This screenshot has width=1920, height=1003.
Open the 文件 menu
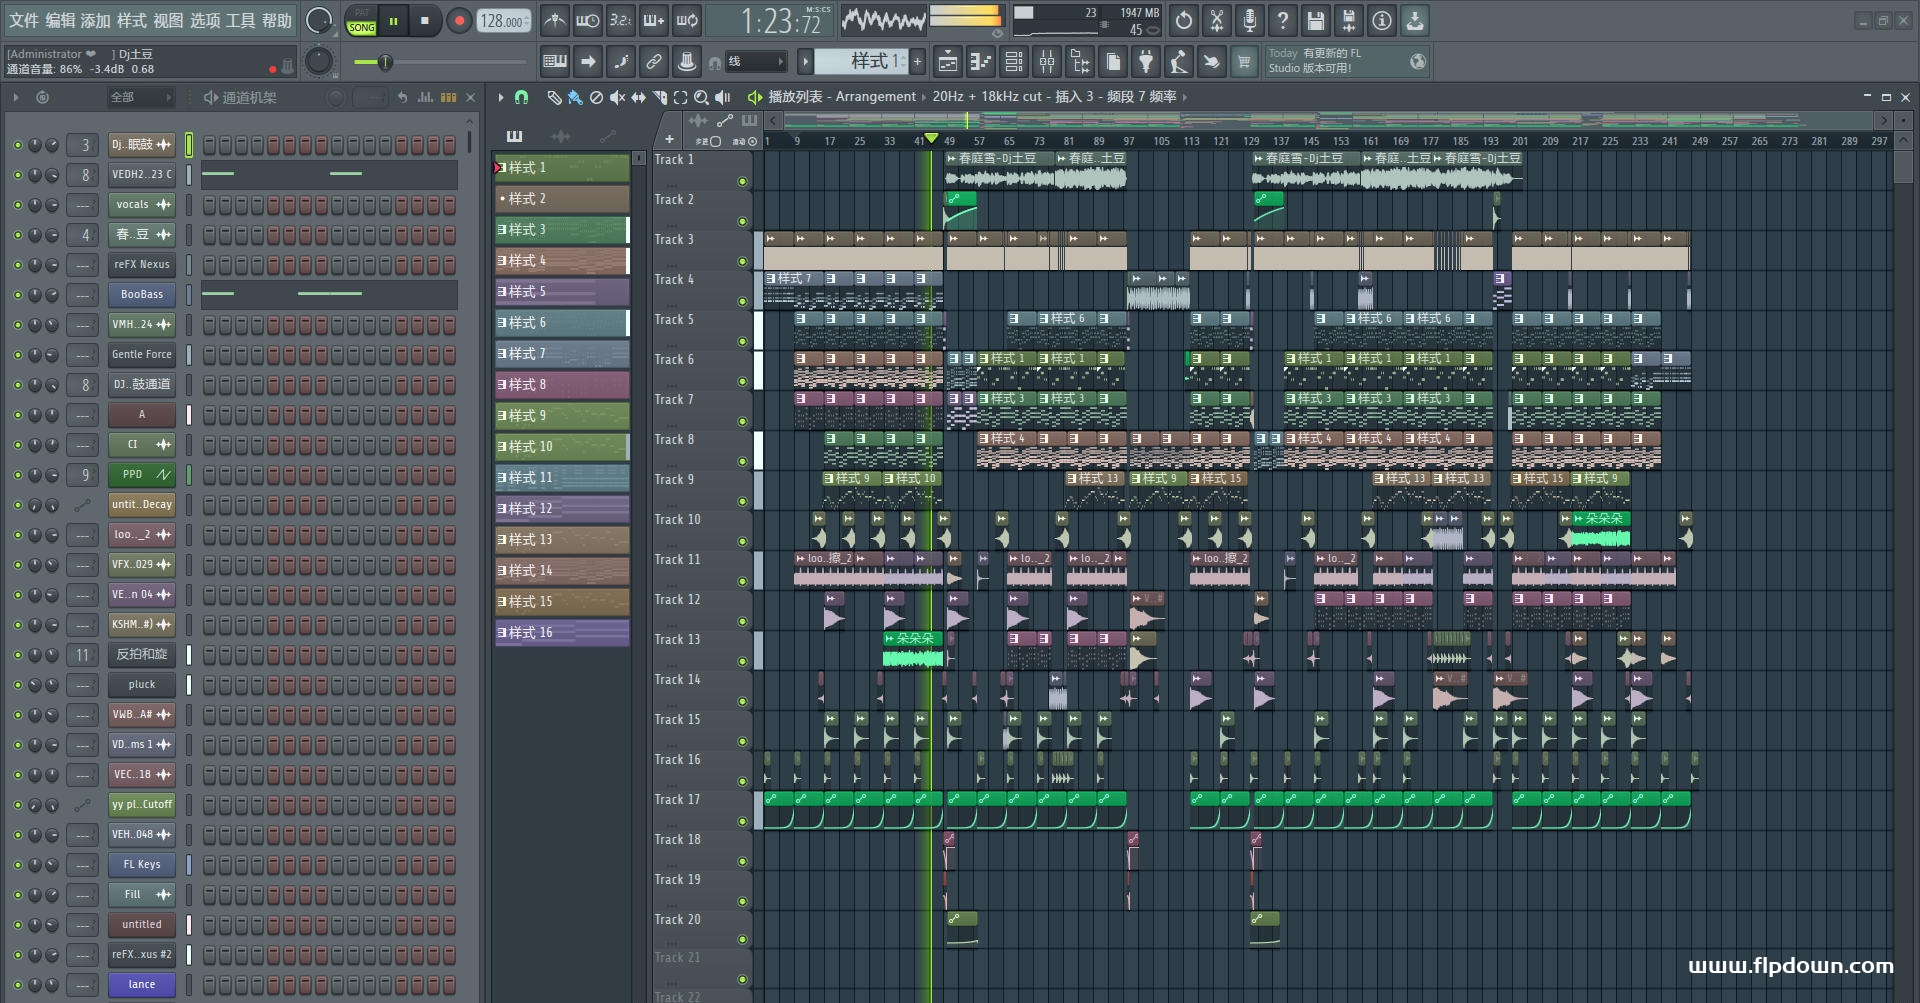[x=24, y=20]
